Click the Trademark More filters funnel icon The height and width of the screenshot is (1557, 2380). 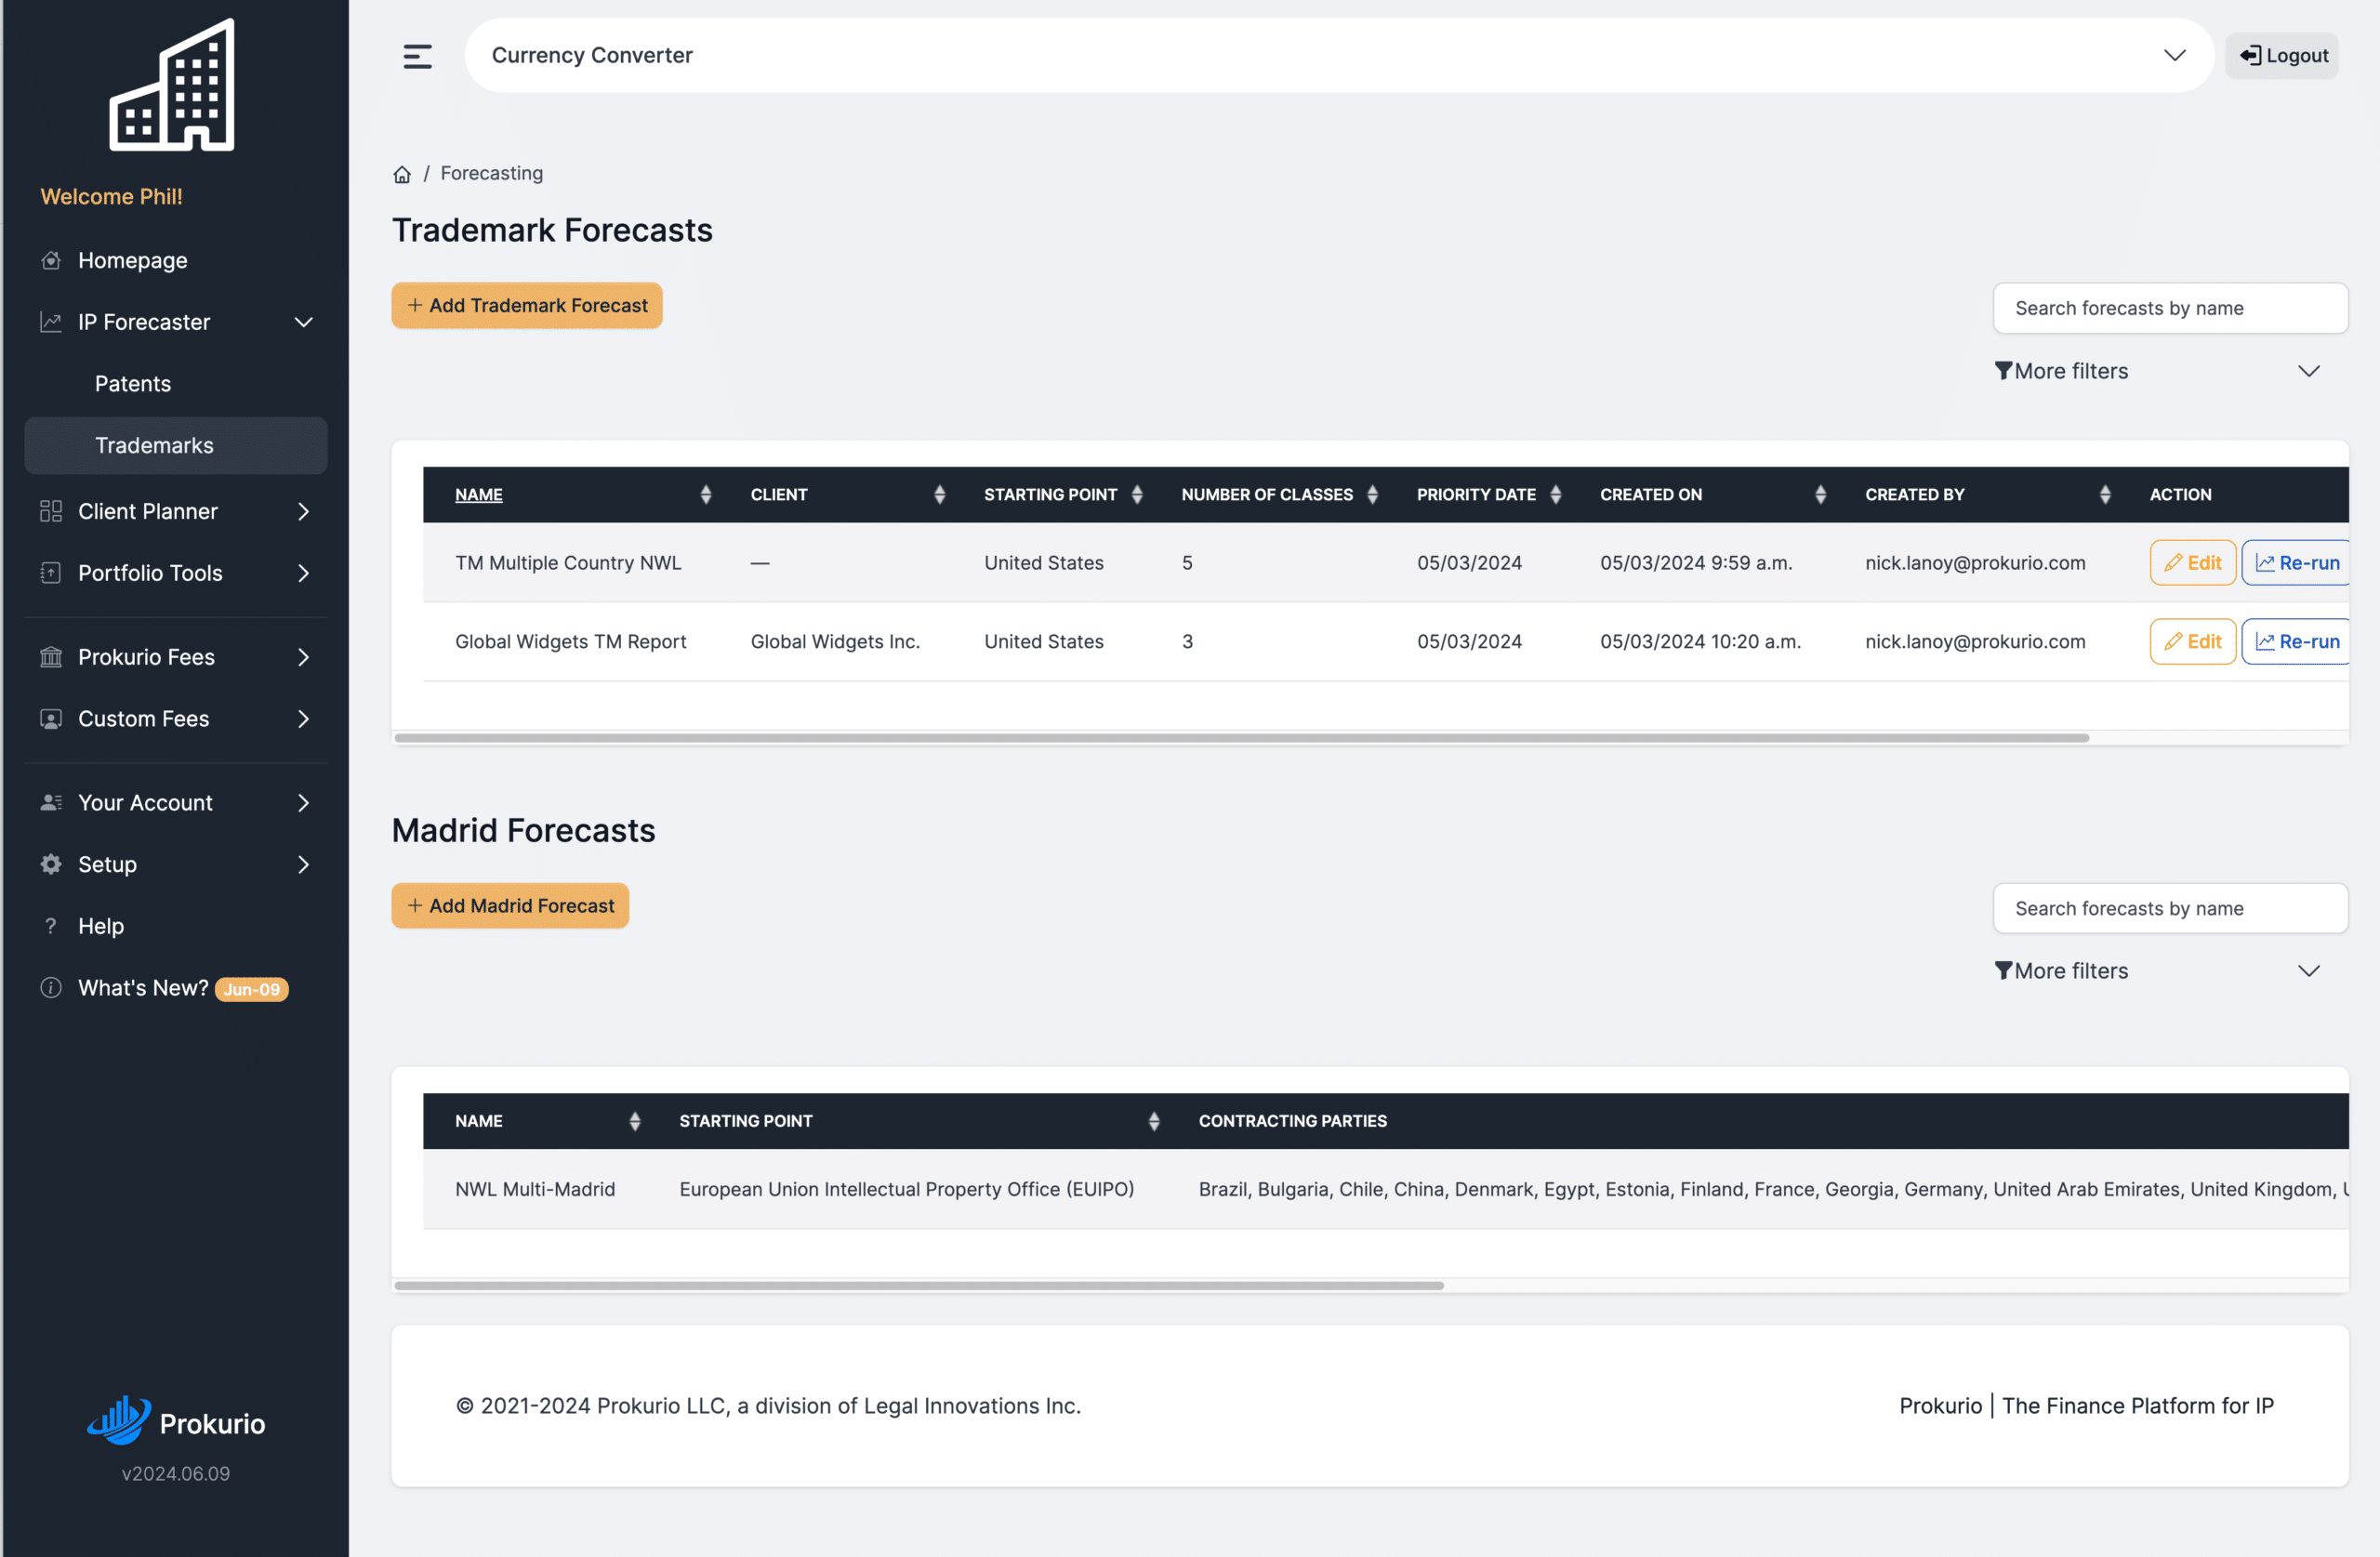click(x=2003, y=371)
